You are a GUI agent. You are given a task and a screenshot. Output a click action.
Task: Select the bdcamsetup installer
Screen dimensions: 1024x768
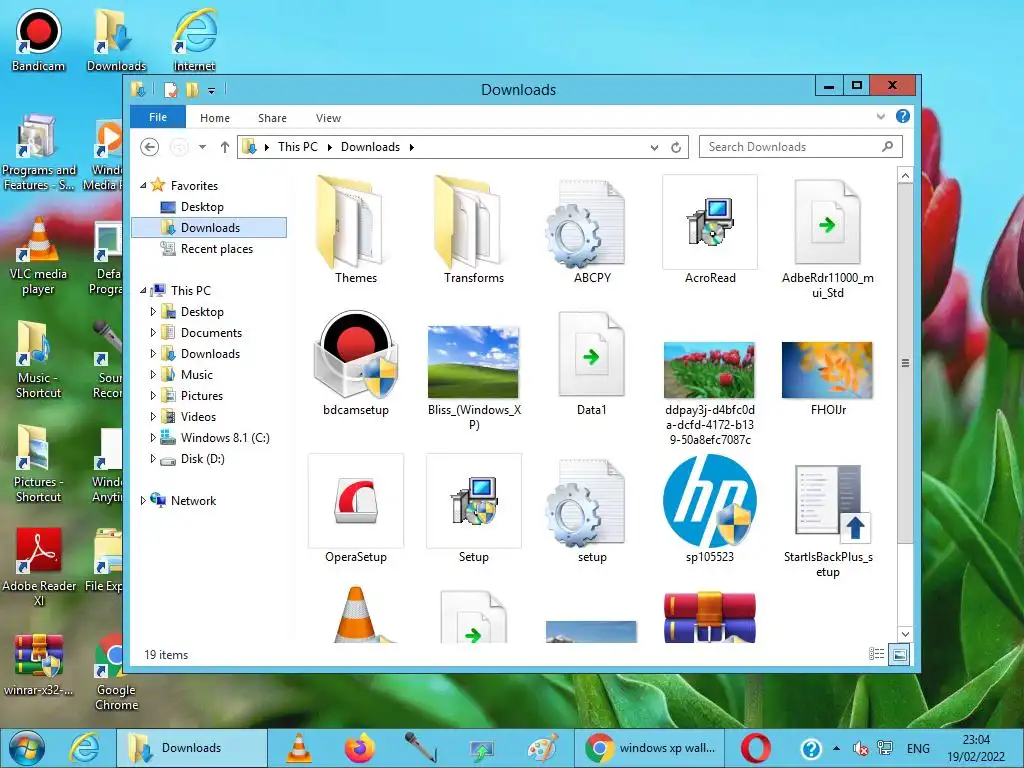[355, 362]
